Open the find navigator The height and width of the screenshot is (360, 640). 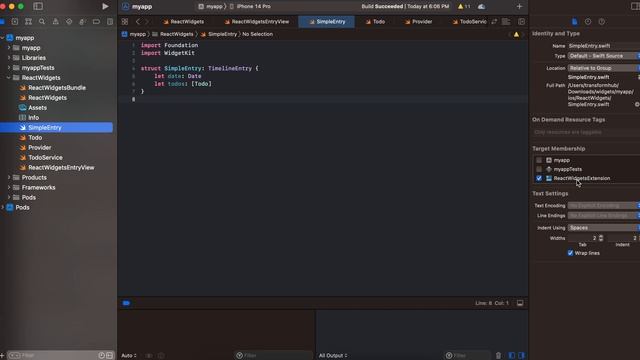coord(42,22)
